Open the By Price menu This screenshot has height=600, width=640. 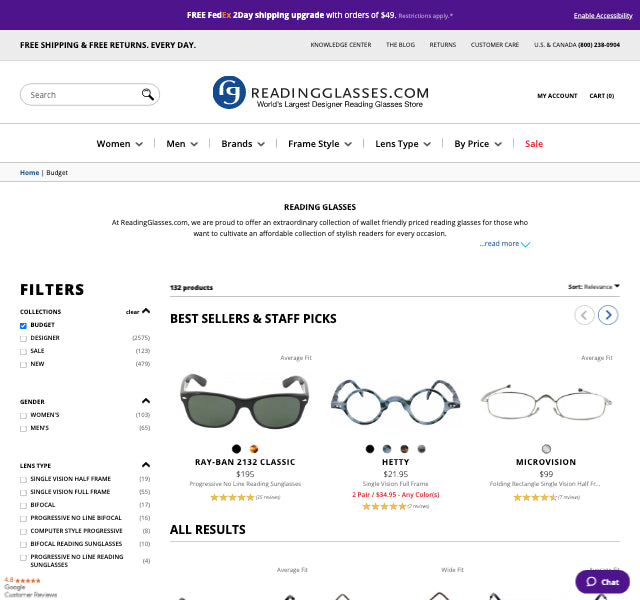coord(478,144)
